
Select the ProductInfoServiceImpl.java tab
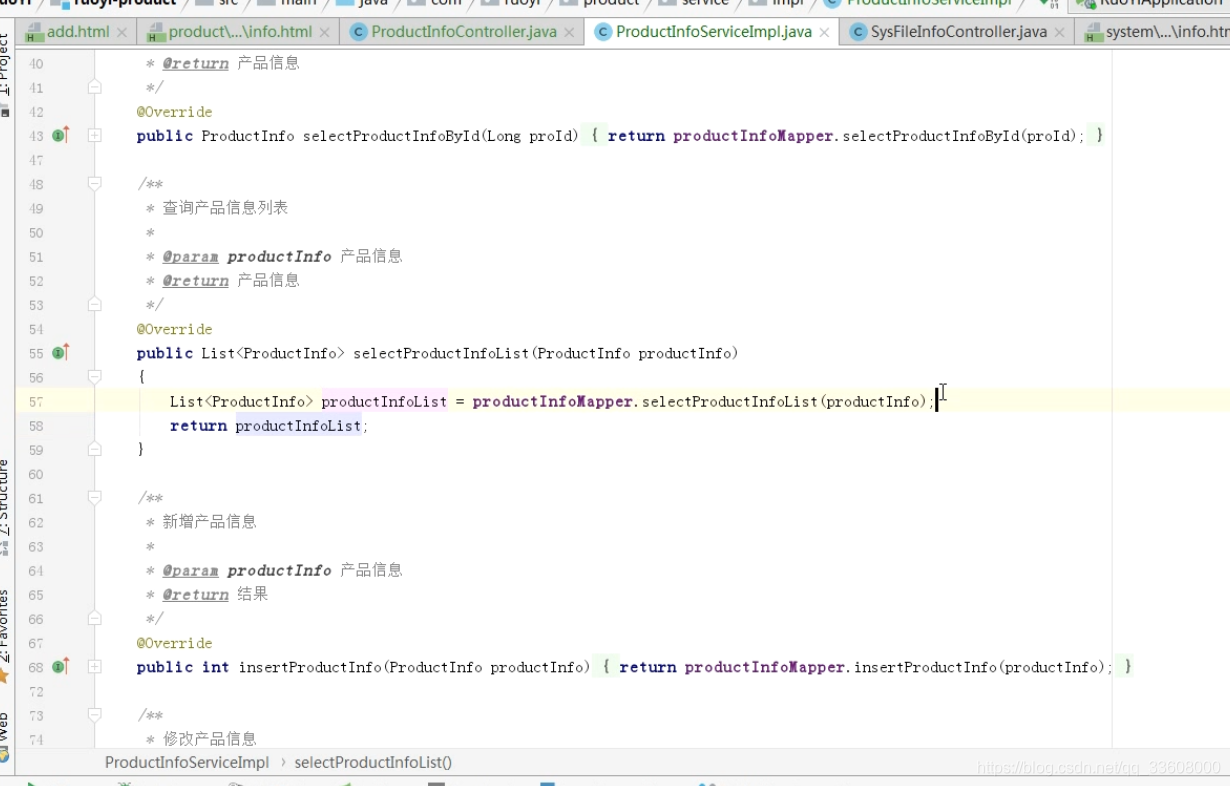713,32
